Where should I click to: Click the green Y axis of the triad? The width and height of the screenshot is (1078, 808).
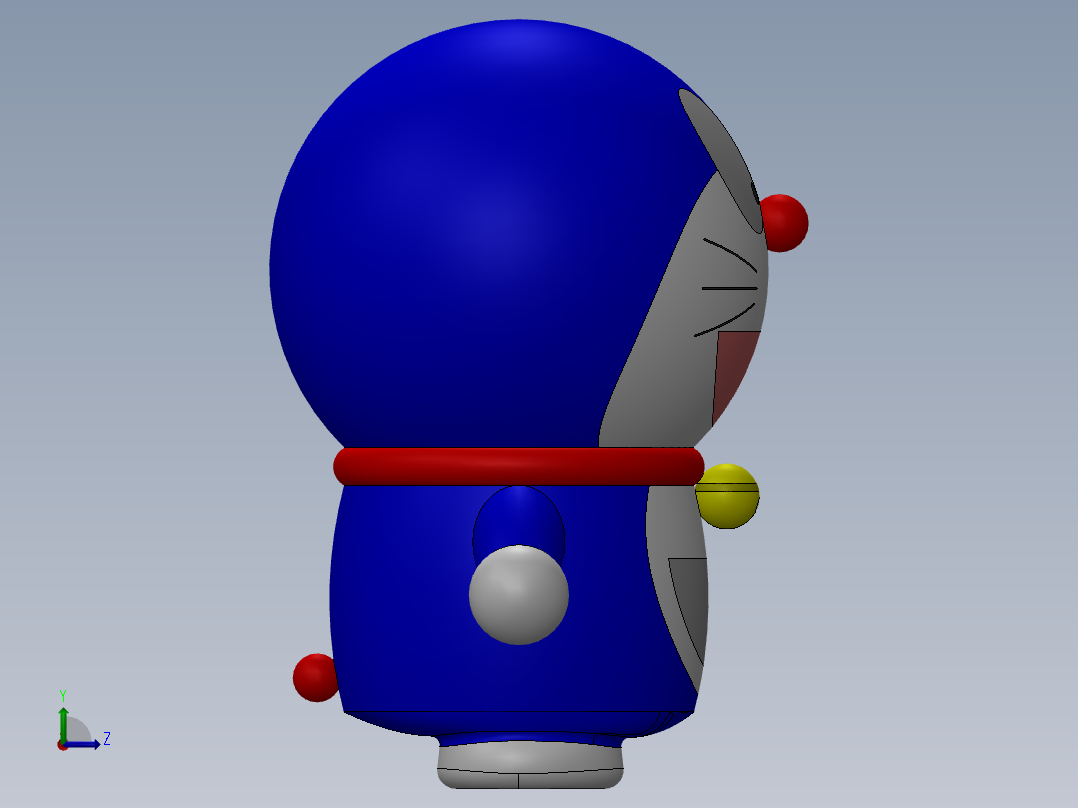[63, 724]
